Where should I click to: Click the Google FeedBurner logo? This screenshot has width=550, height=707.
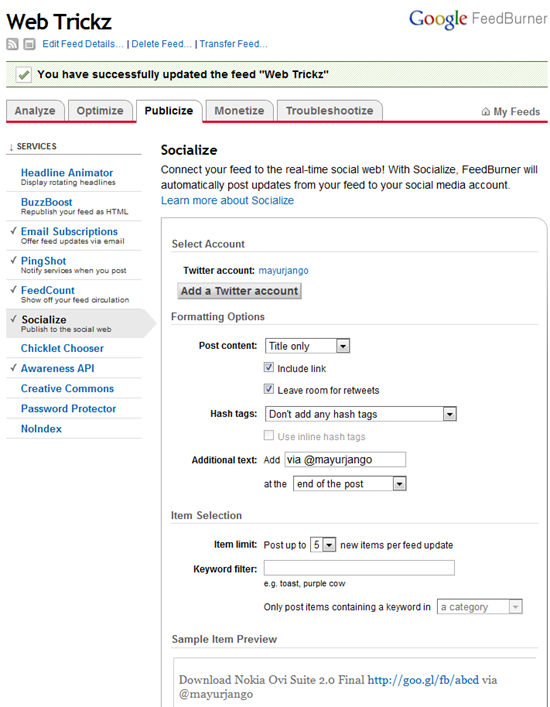click(478, 19)
